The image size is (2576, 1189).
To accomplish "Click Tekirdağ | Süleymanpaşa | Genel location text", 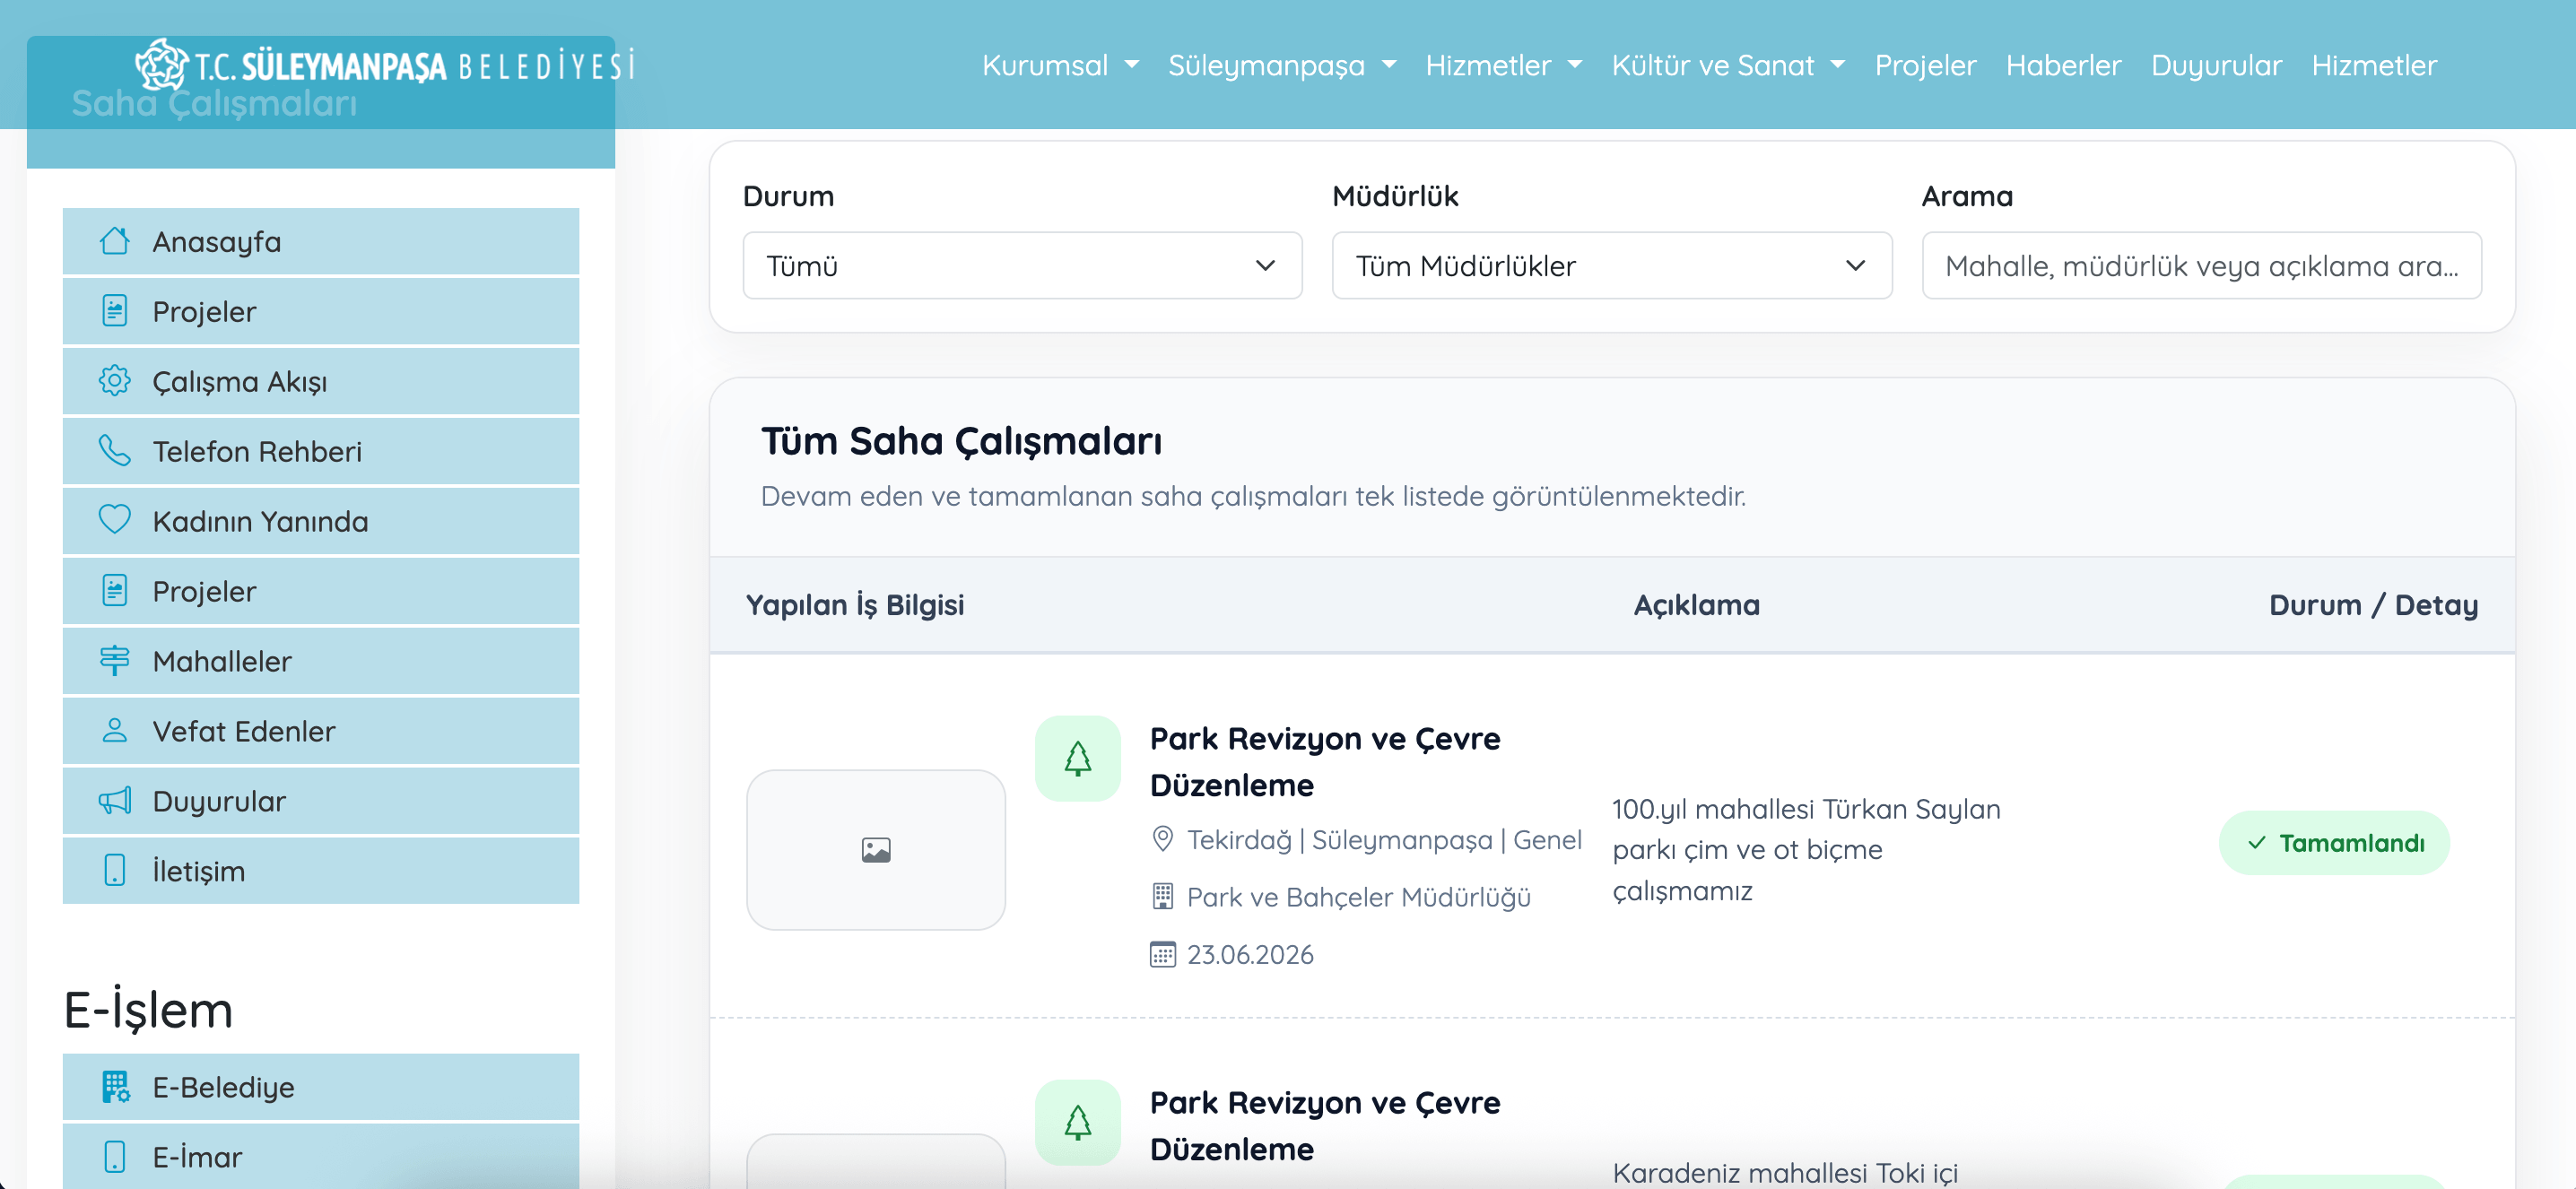I will (x=1384, y=839).
